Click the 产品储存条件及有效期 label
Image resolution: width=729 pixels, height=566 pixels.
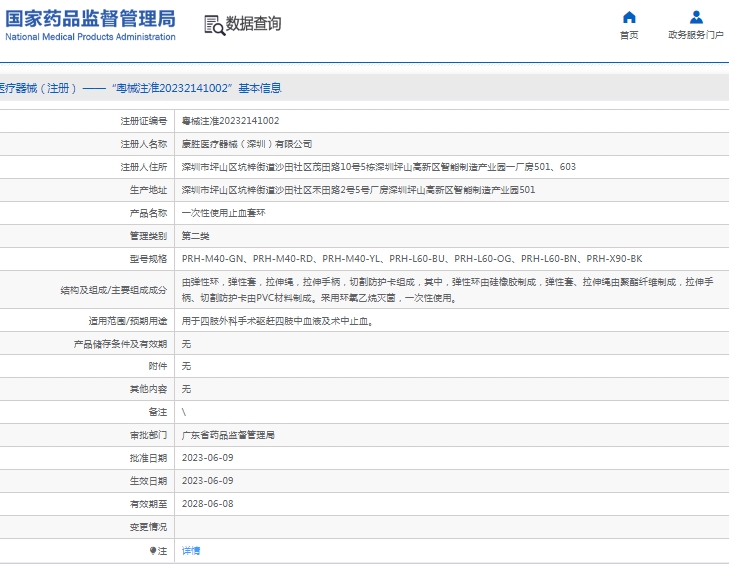[x=120, y=344]
